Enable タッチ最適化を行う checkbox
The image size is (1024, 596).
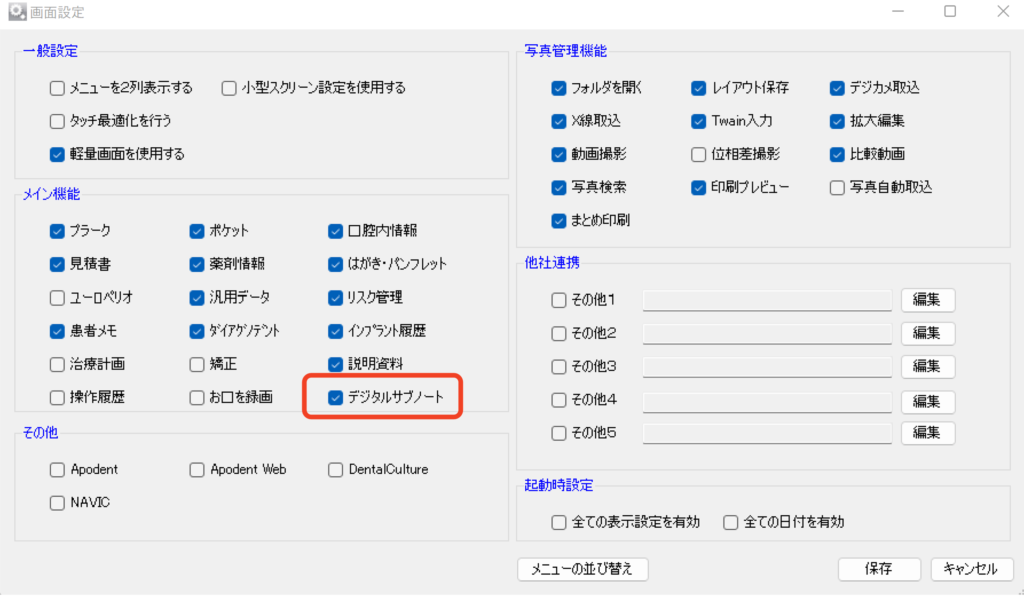point(57,121)
